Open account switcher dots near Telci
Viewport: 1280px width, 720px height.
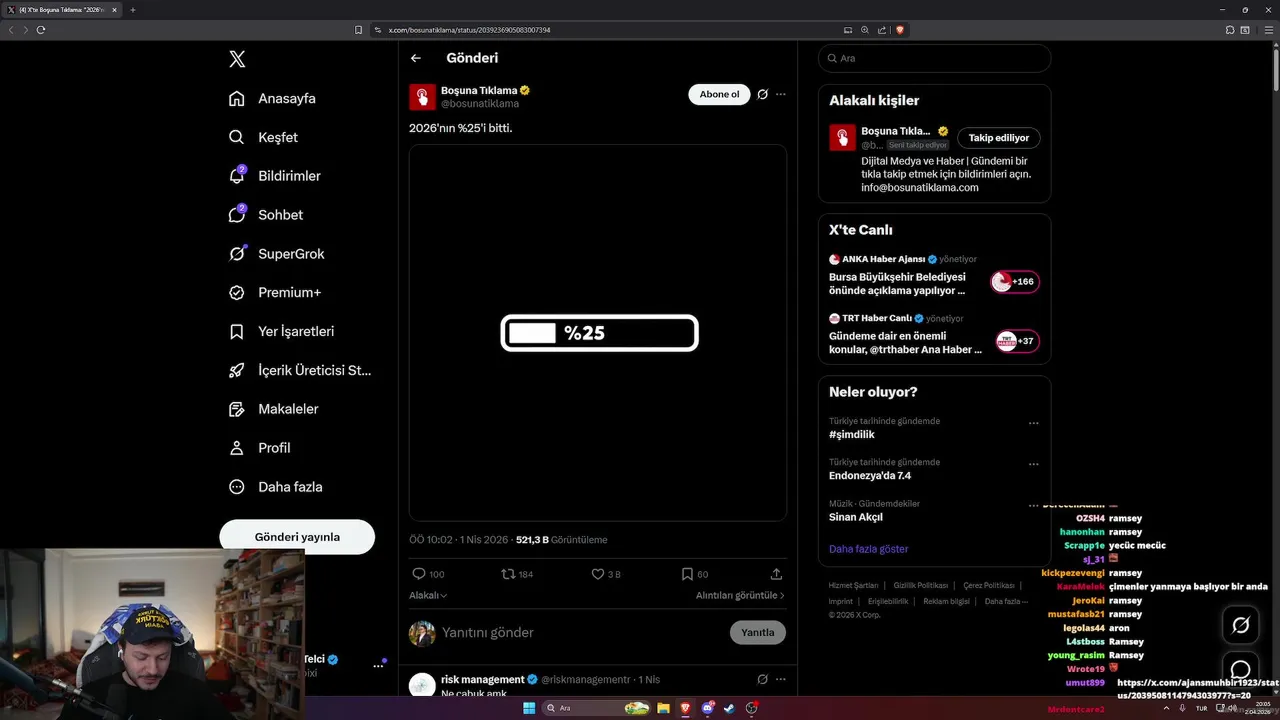pyautogui.click(x=379, y=665)
